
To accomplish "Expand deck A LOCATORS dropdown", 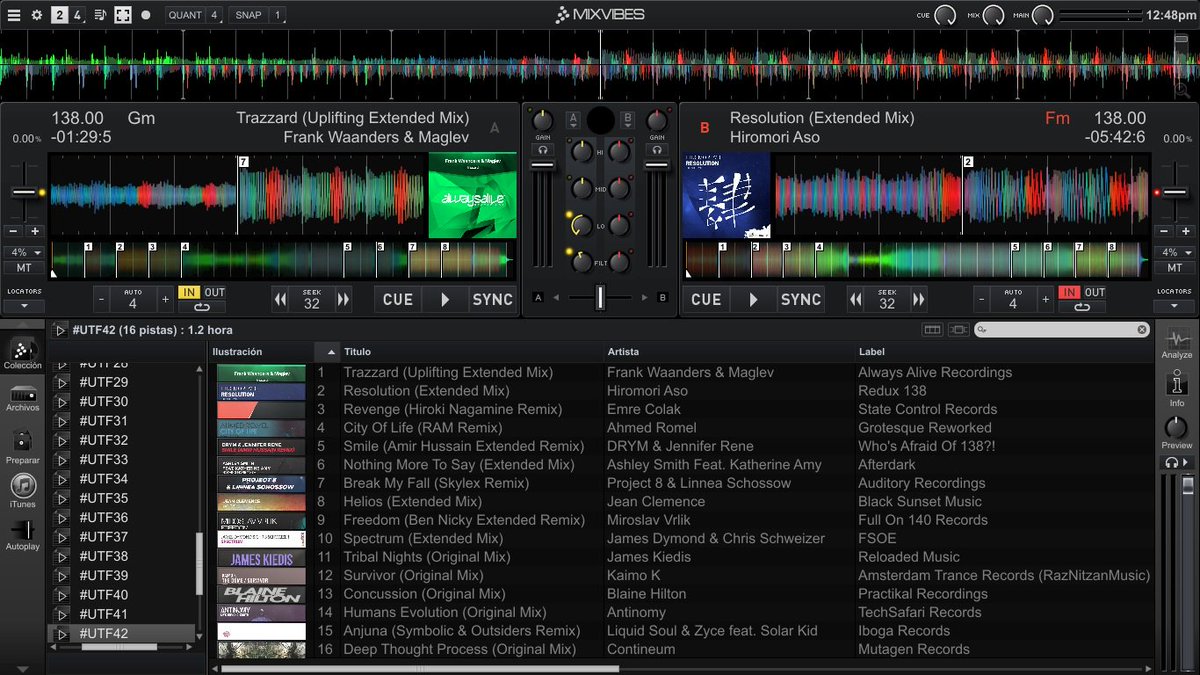I will click(x=24, y=306).
